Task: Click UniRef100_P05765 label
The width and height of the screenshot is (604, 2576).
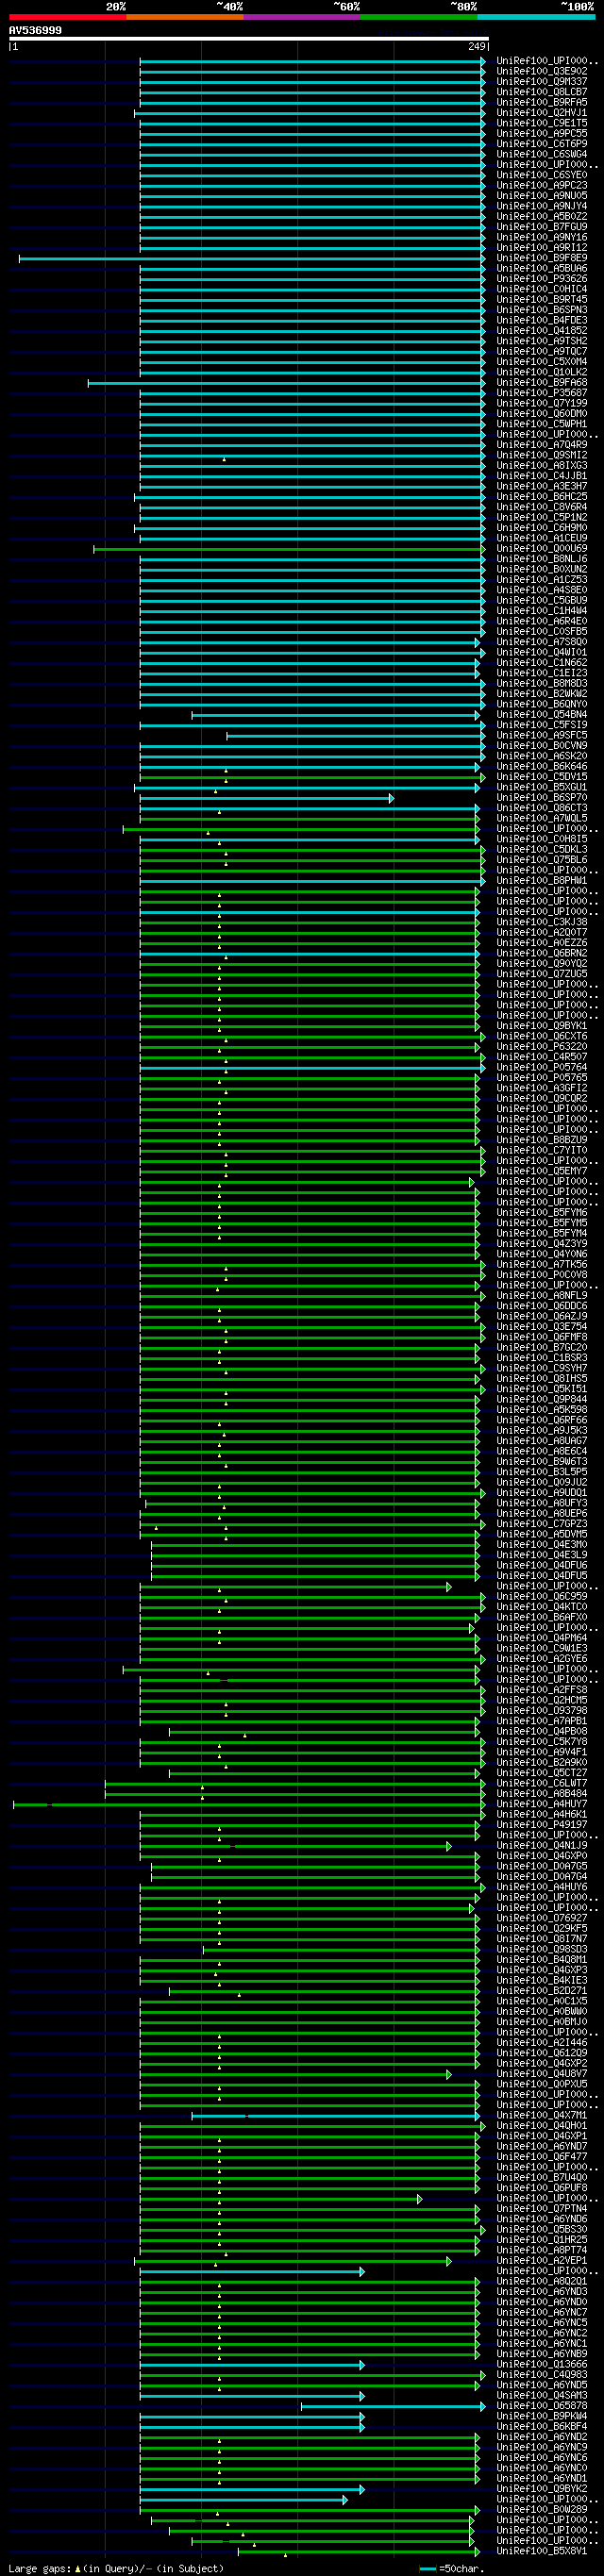Action: [x=542, y=1078]
